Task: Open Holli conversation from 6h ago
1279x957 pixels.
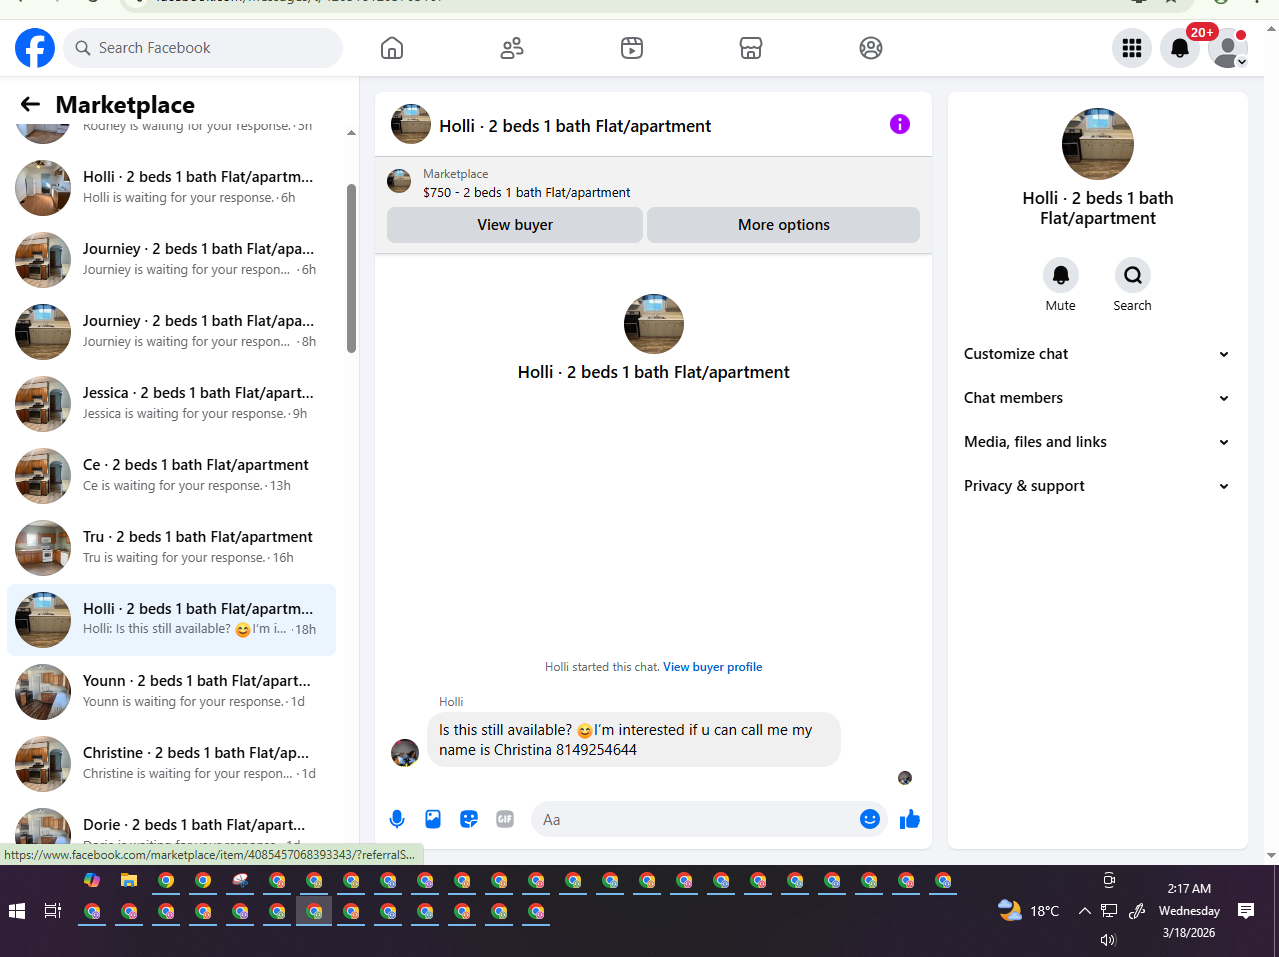Action: point(172,188)
